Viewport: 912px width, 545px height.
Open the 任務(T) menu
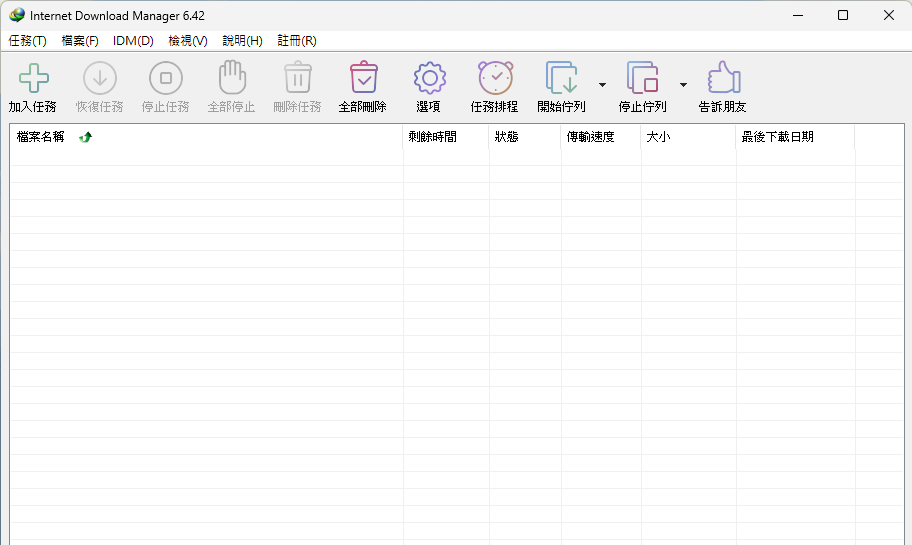(27, 41)
